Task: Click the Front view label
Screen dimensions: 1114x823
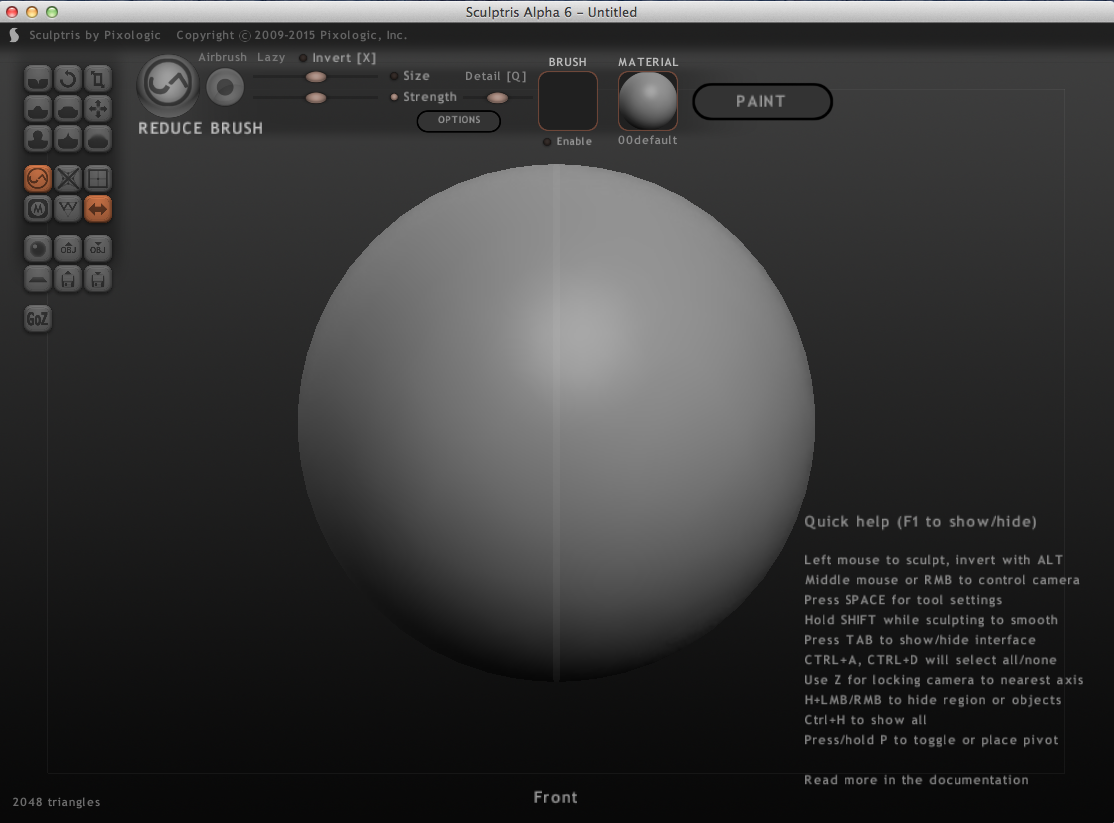Action: point(556,797)
